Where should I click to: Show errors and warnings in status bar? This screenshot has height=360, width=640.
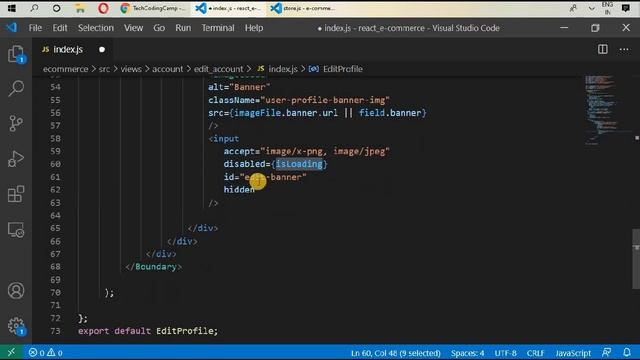45,353
